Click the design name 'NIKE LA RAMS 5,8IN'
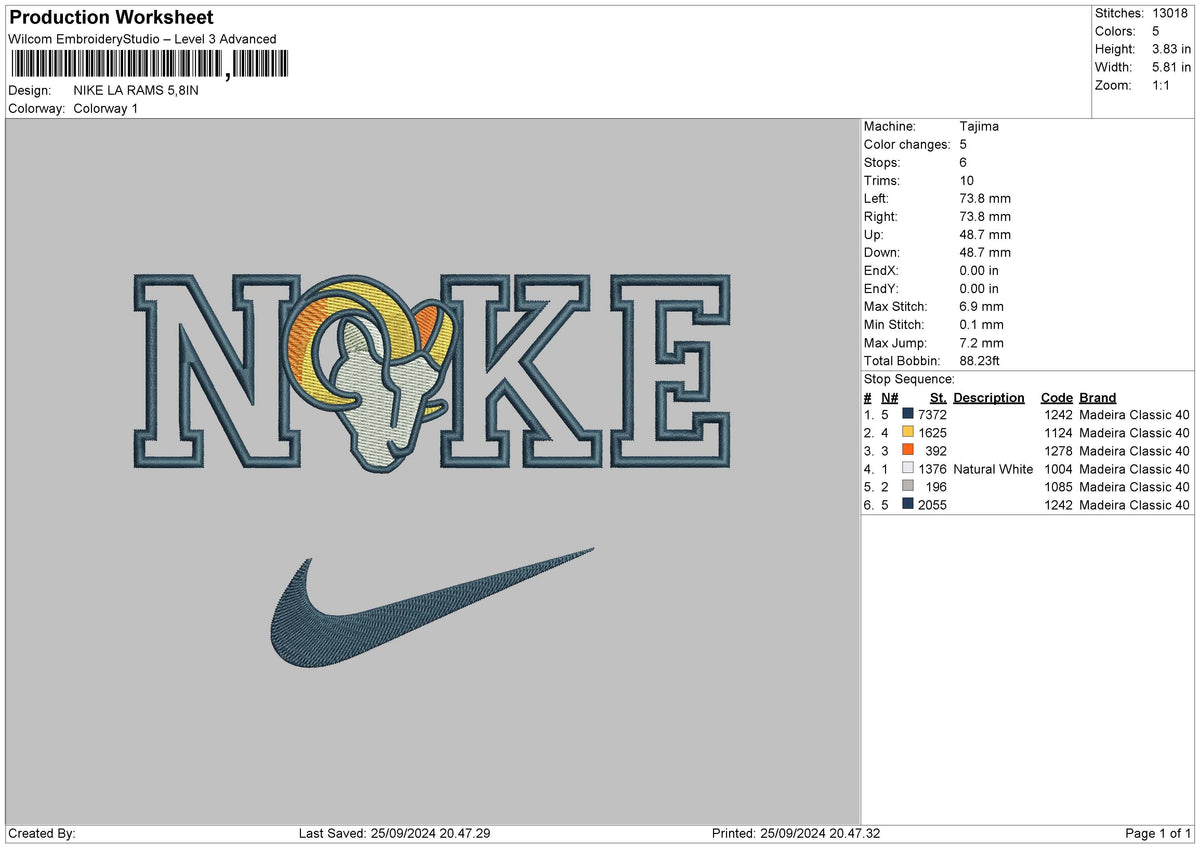The image size is (1200, 848). point(136,90)
